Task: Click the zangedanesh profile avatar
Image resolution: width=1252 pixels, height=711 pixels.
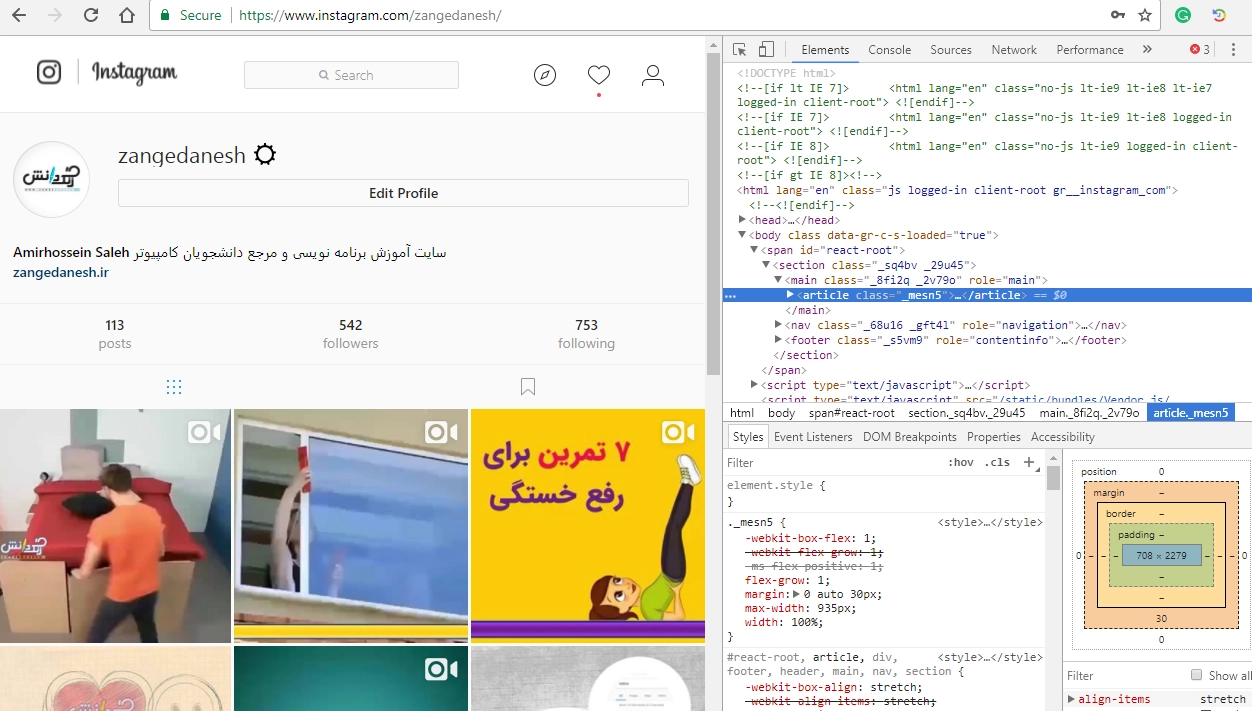Action: coord(52,179)
